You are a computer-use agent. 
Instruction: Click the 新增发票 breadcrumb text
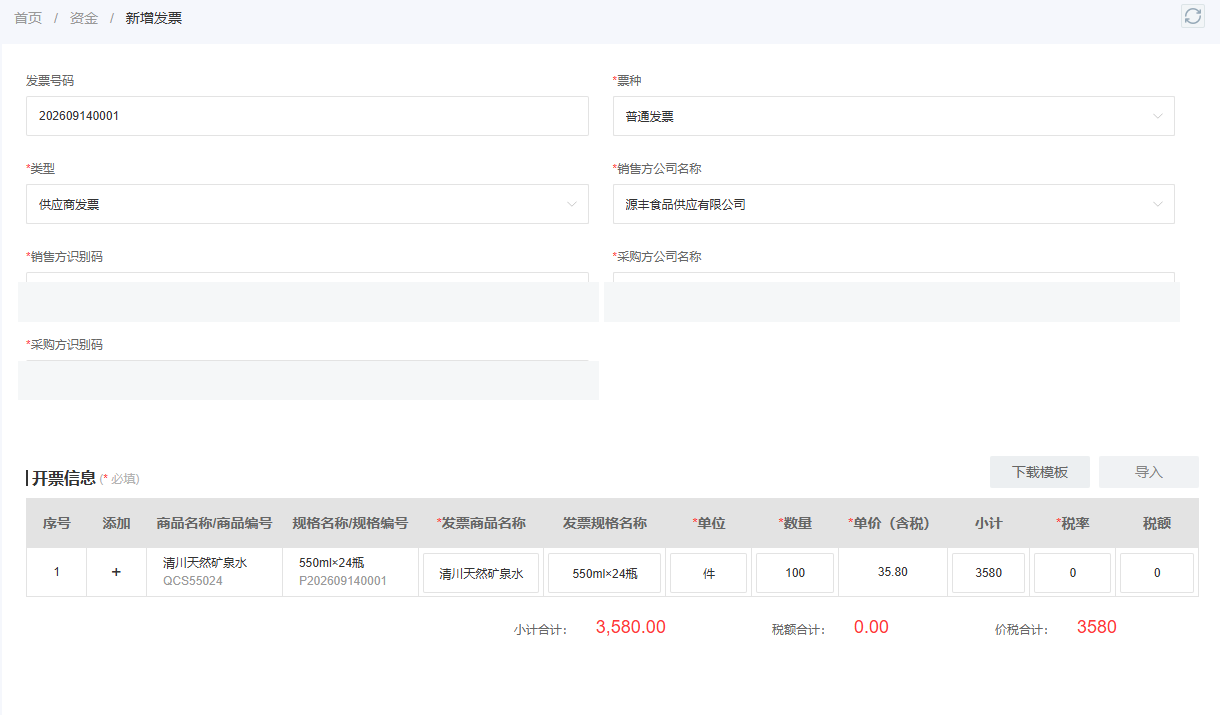[x=154, y=18]
